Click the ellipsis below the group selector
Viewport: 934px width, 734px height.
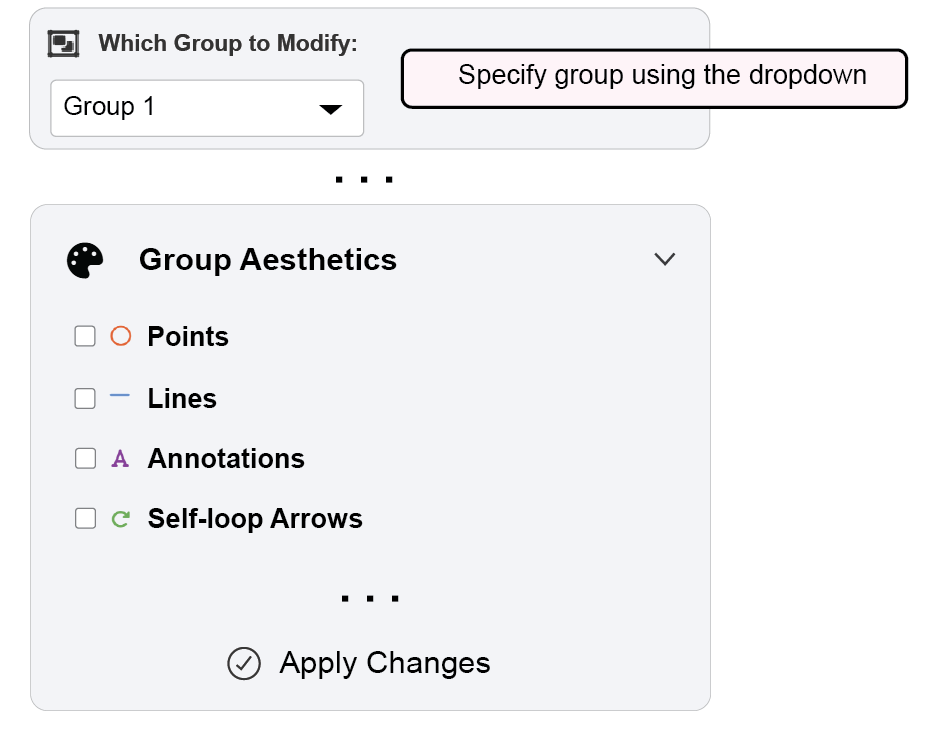[x=364, y=180]
